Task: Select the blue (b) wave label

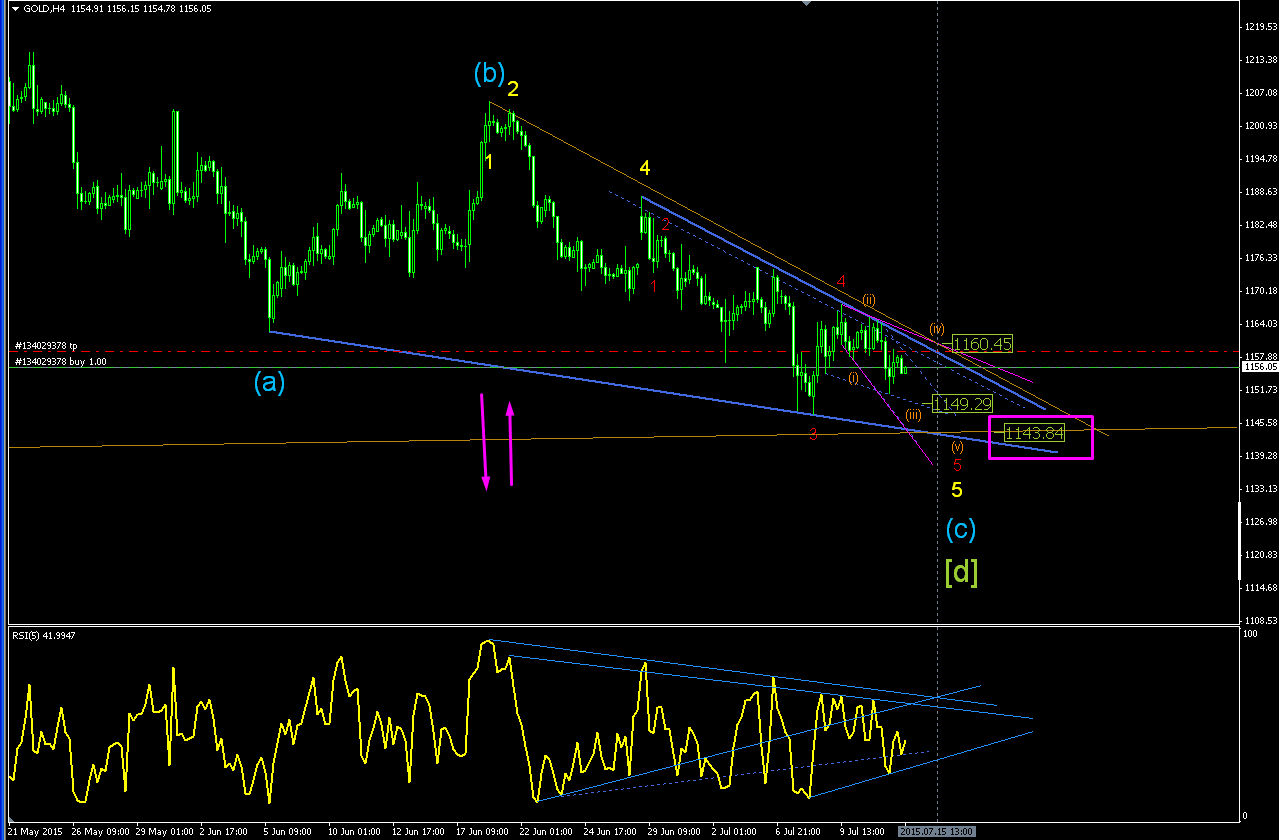Action: (x=489, y=73)
